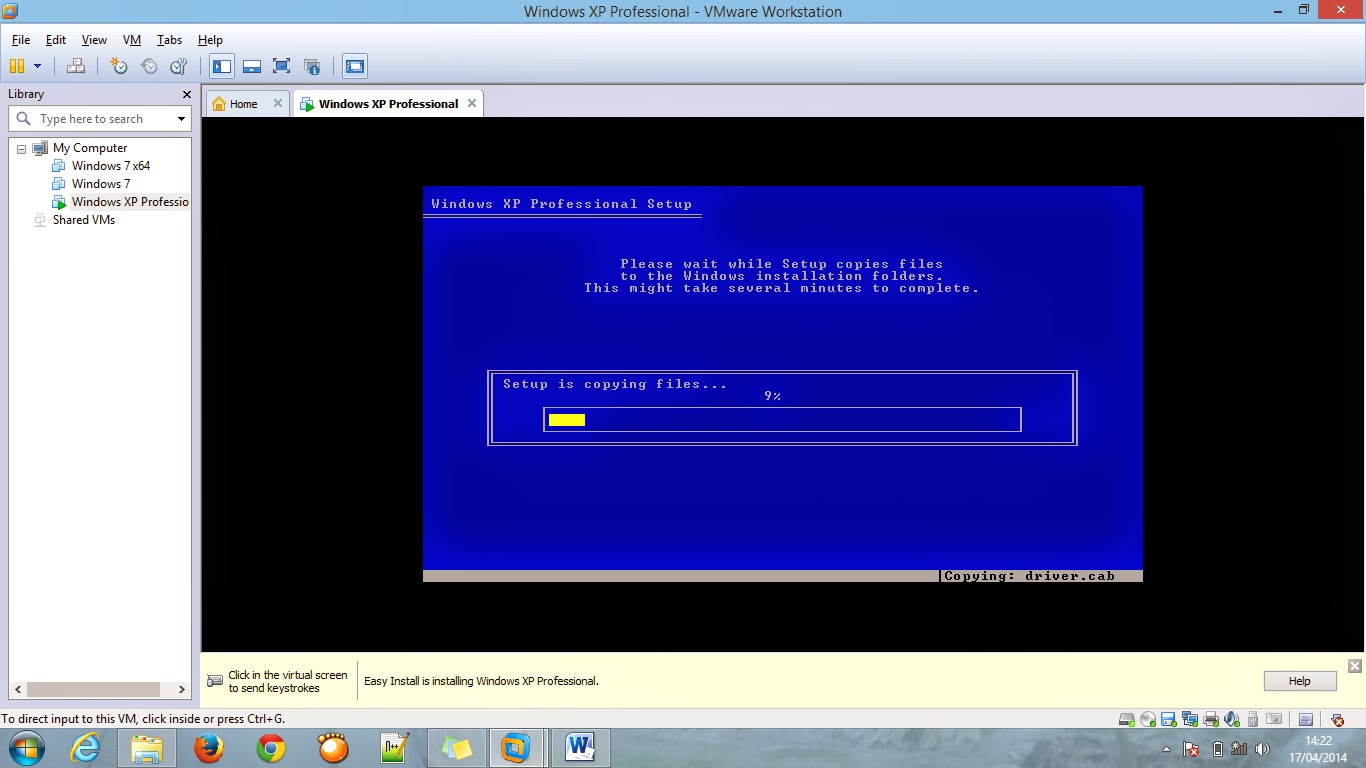
Task: Switch the VM to Unity mode
Action: [312, 66]
